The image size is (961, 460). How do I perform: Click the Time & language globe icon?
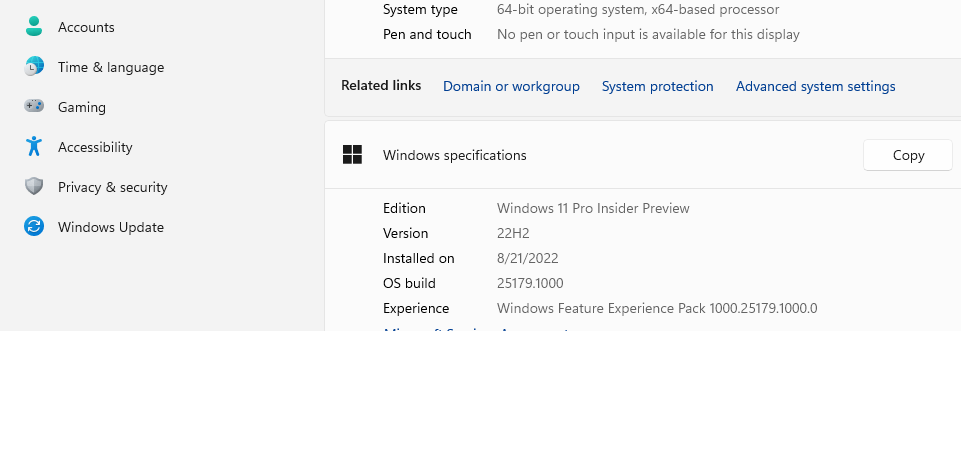34,67
